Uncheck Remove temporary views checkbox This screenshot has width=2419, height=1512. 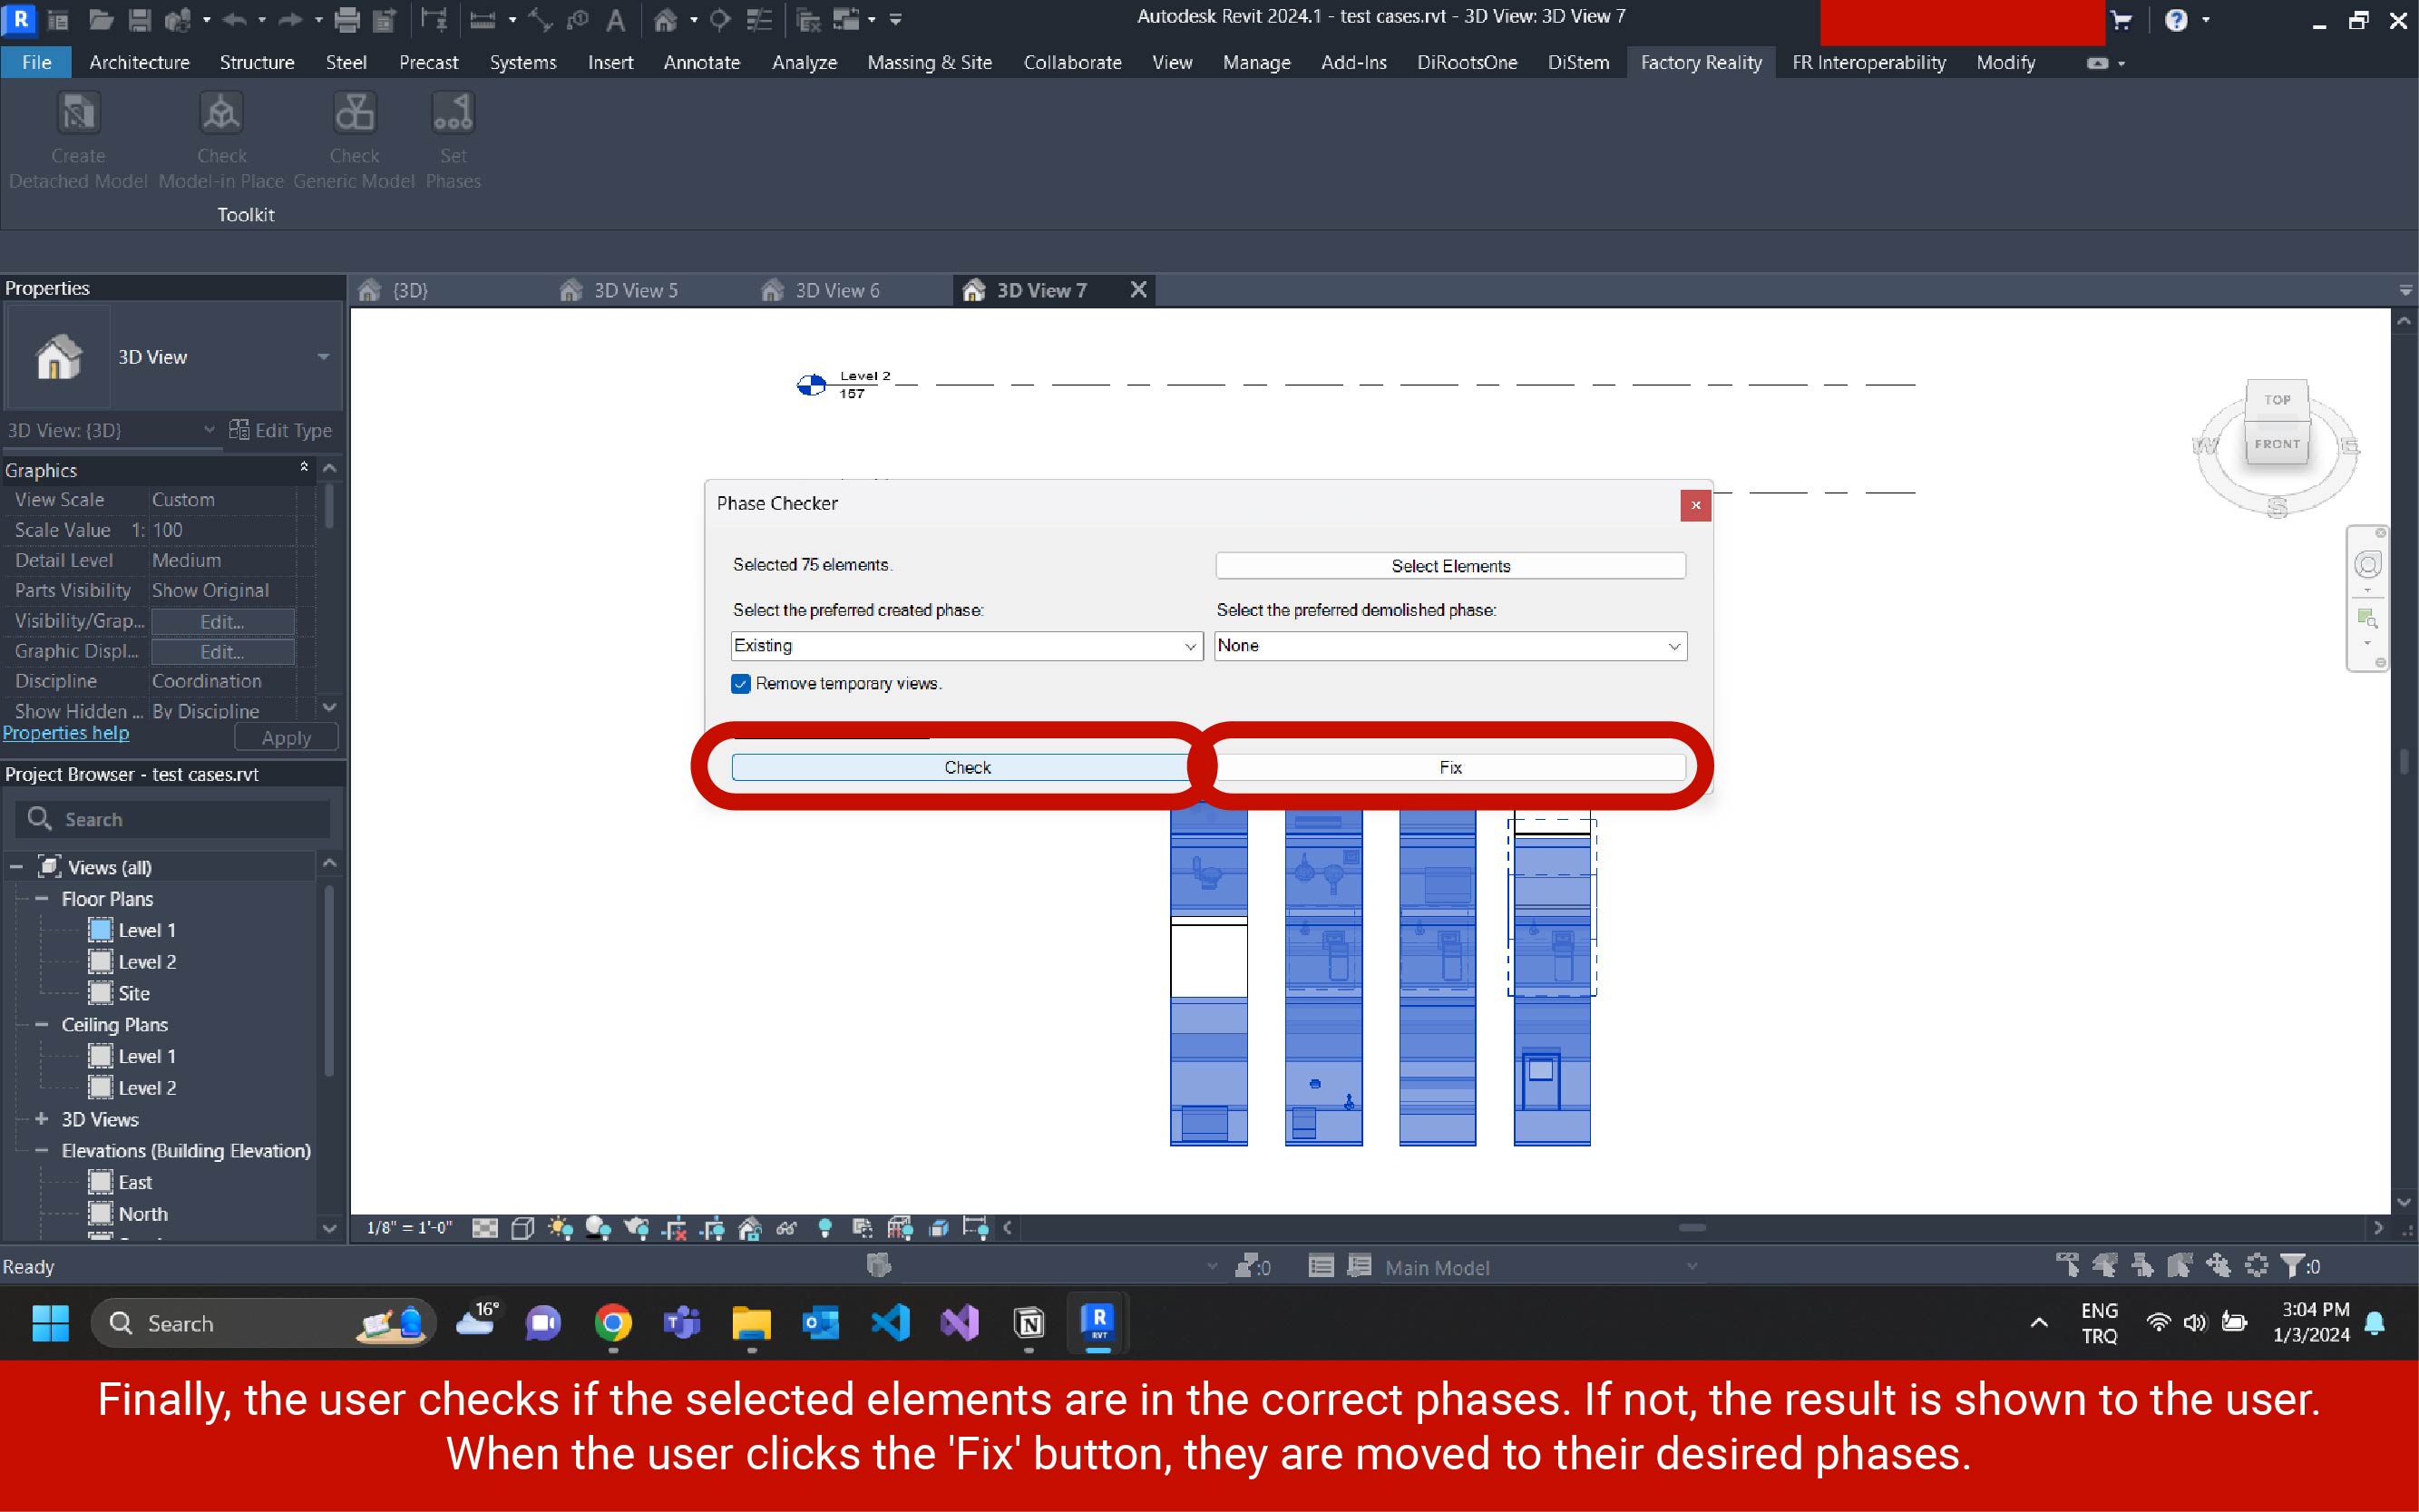(741, 684)
